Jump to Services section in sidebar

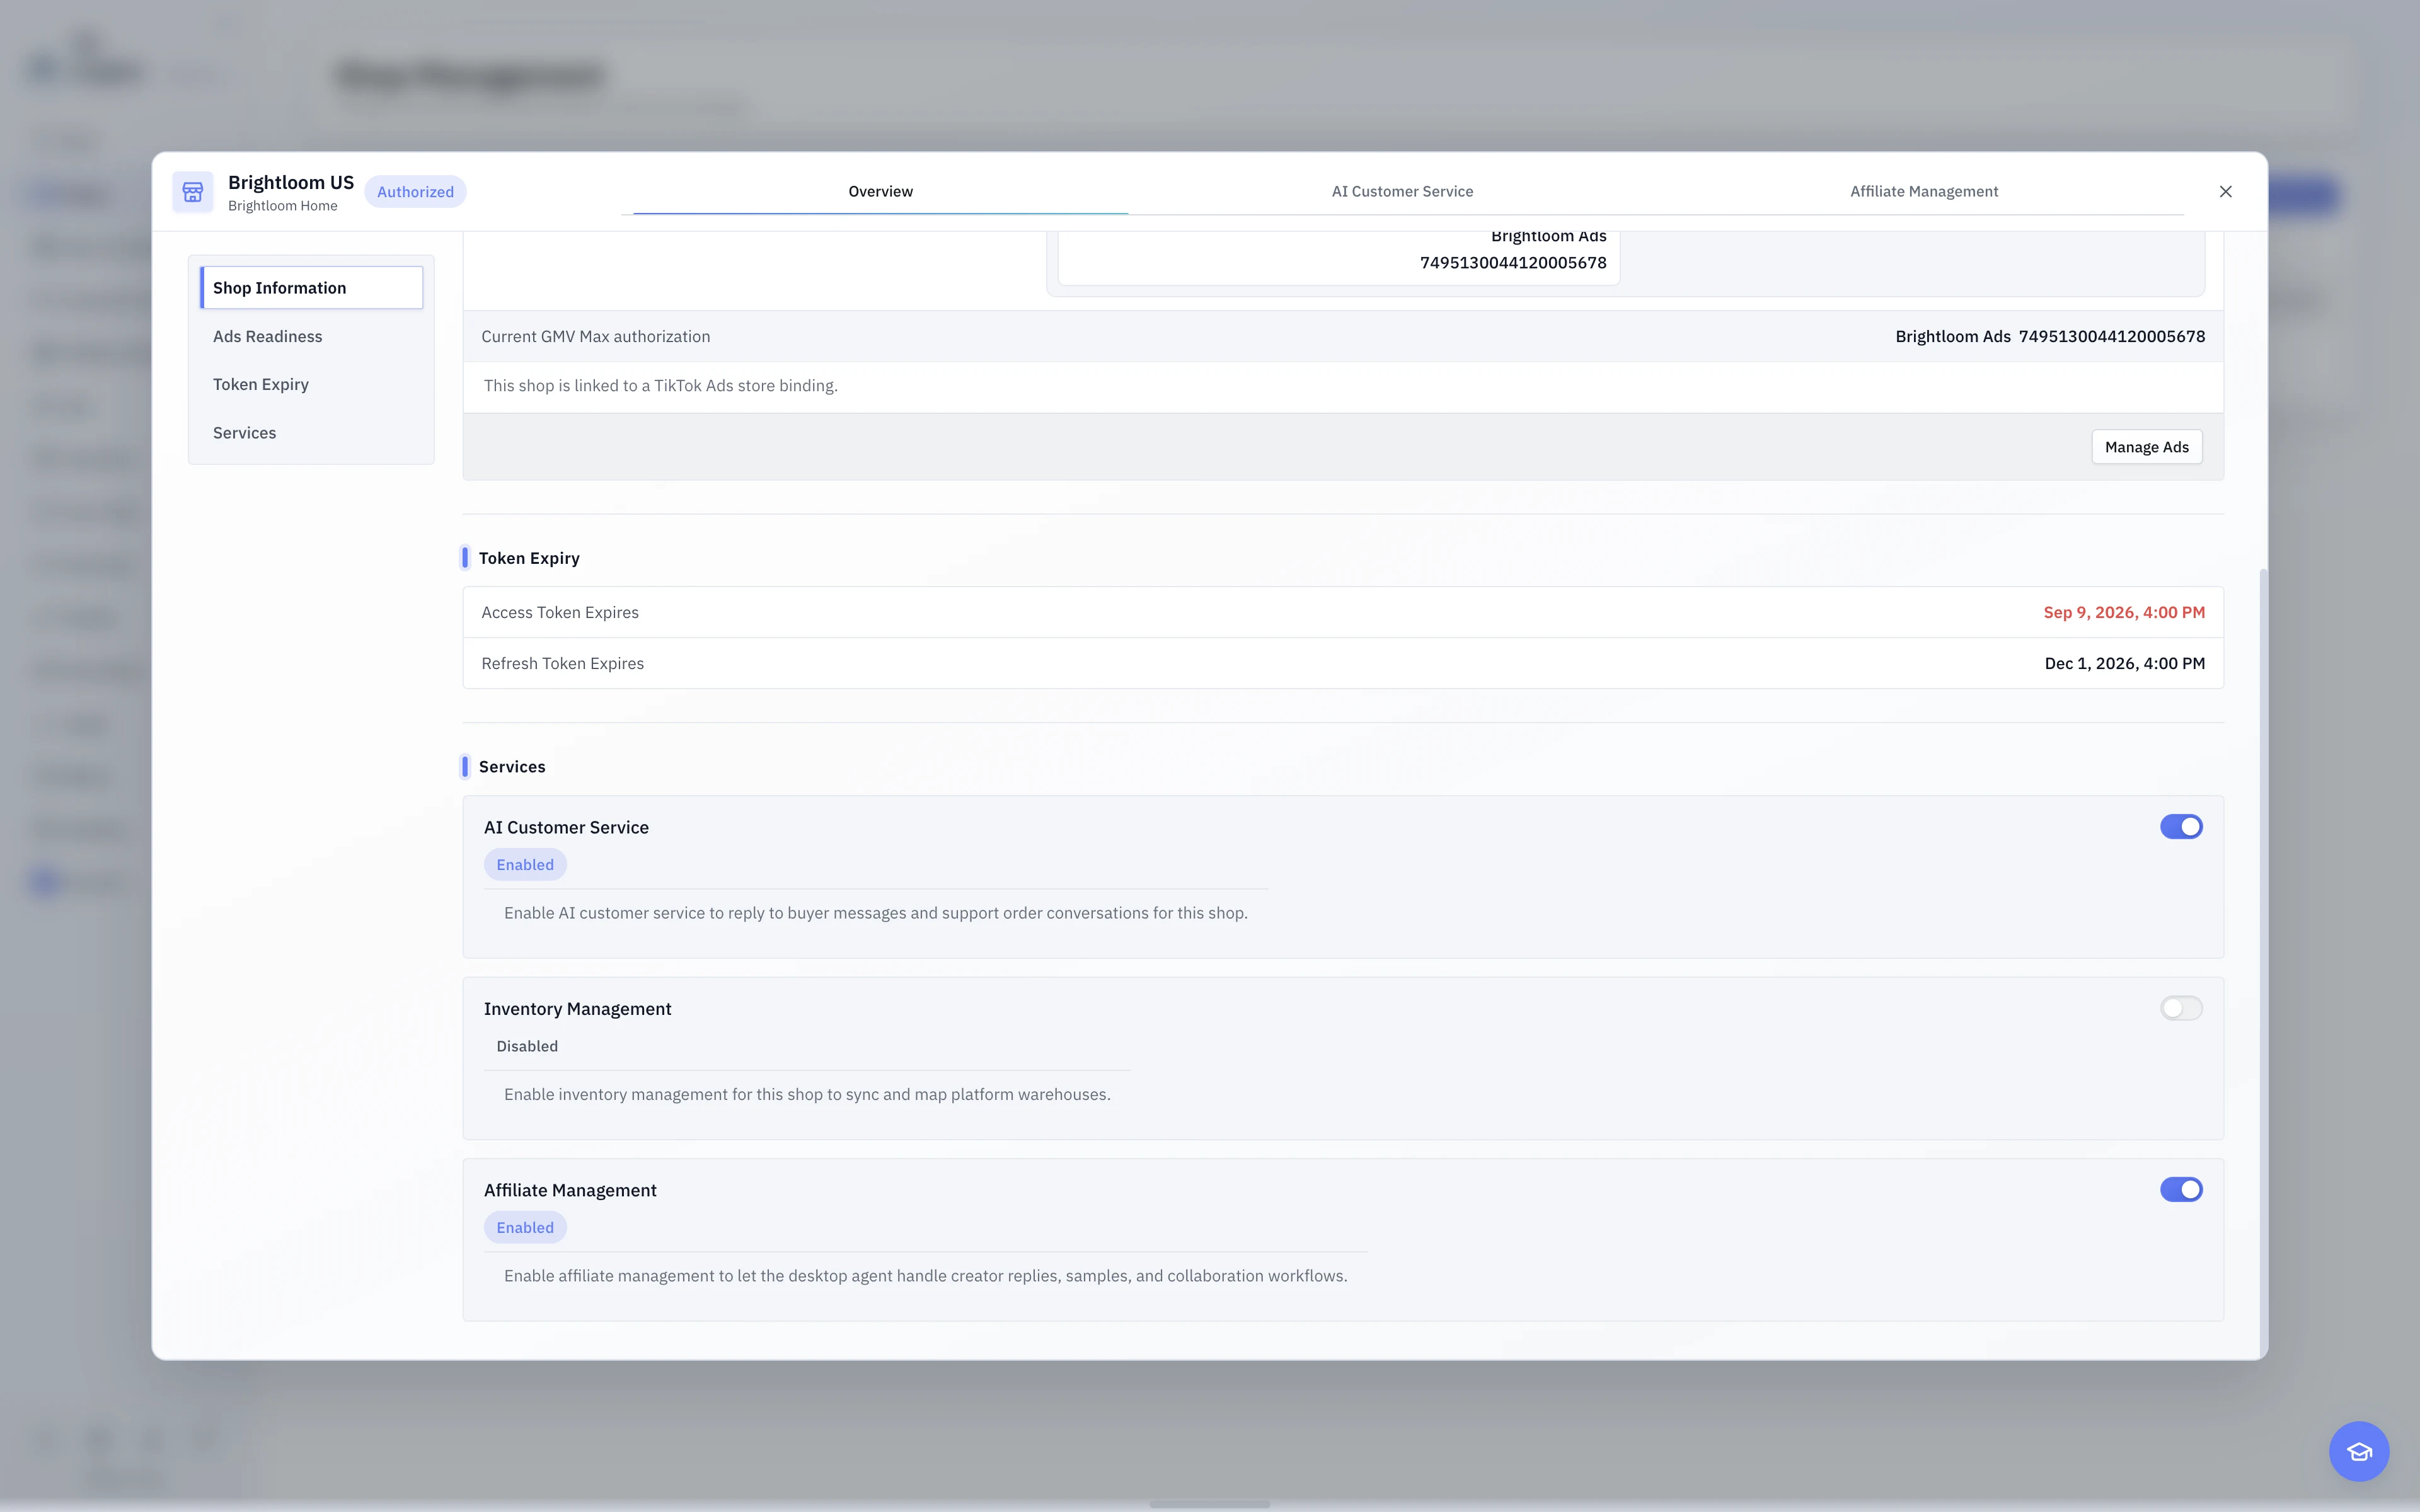point(311,432)
